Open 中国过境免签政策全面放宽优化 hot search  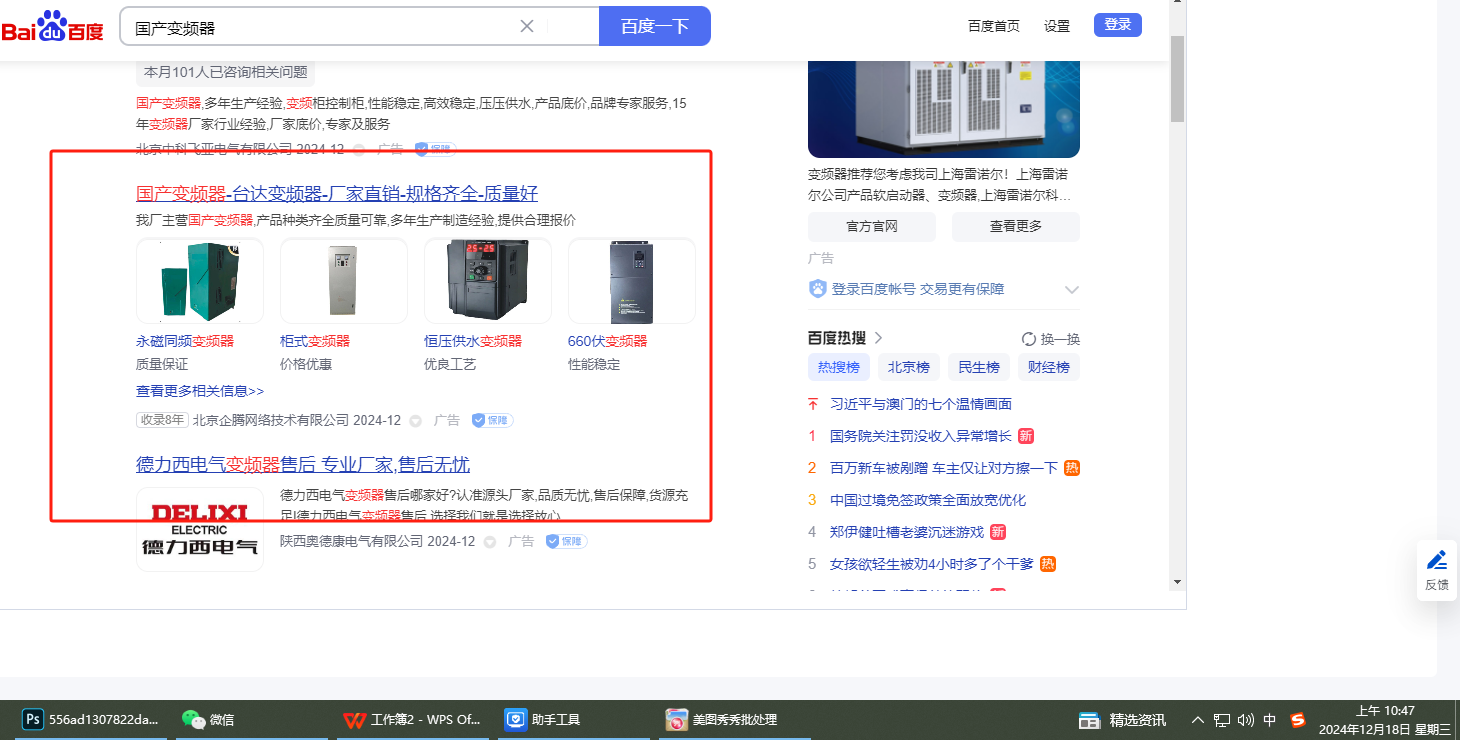pyautogui.click(x=928, y=500)
